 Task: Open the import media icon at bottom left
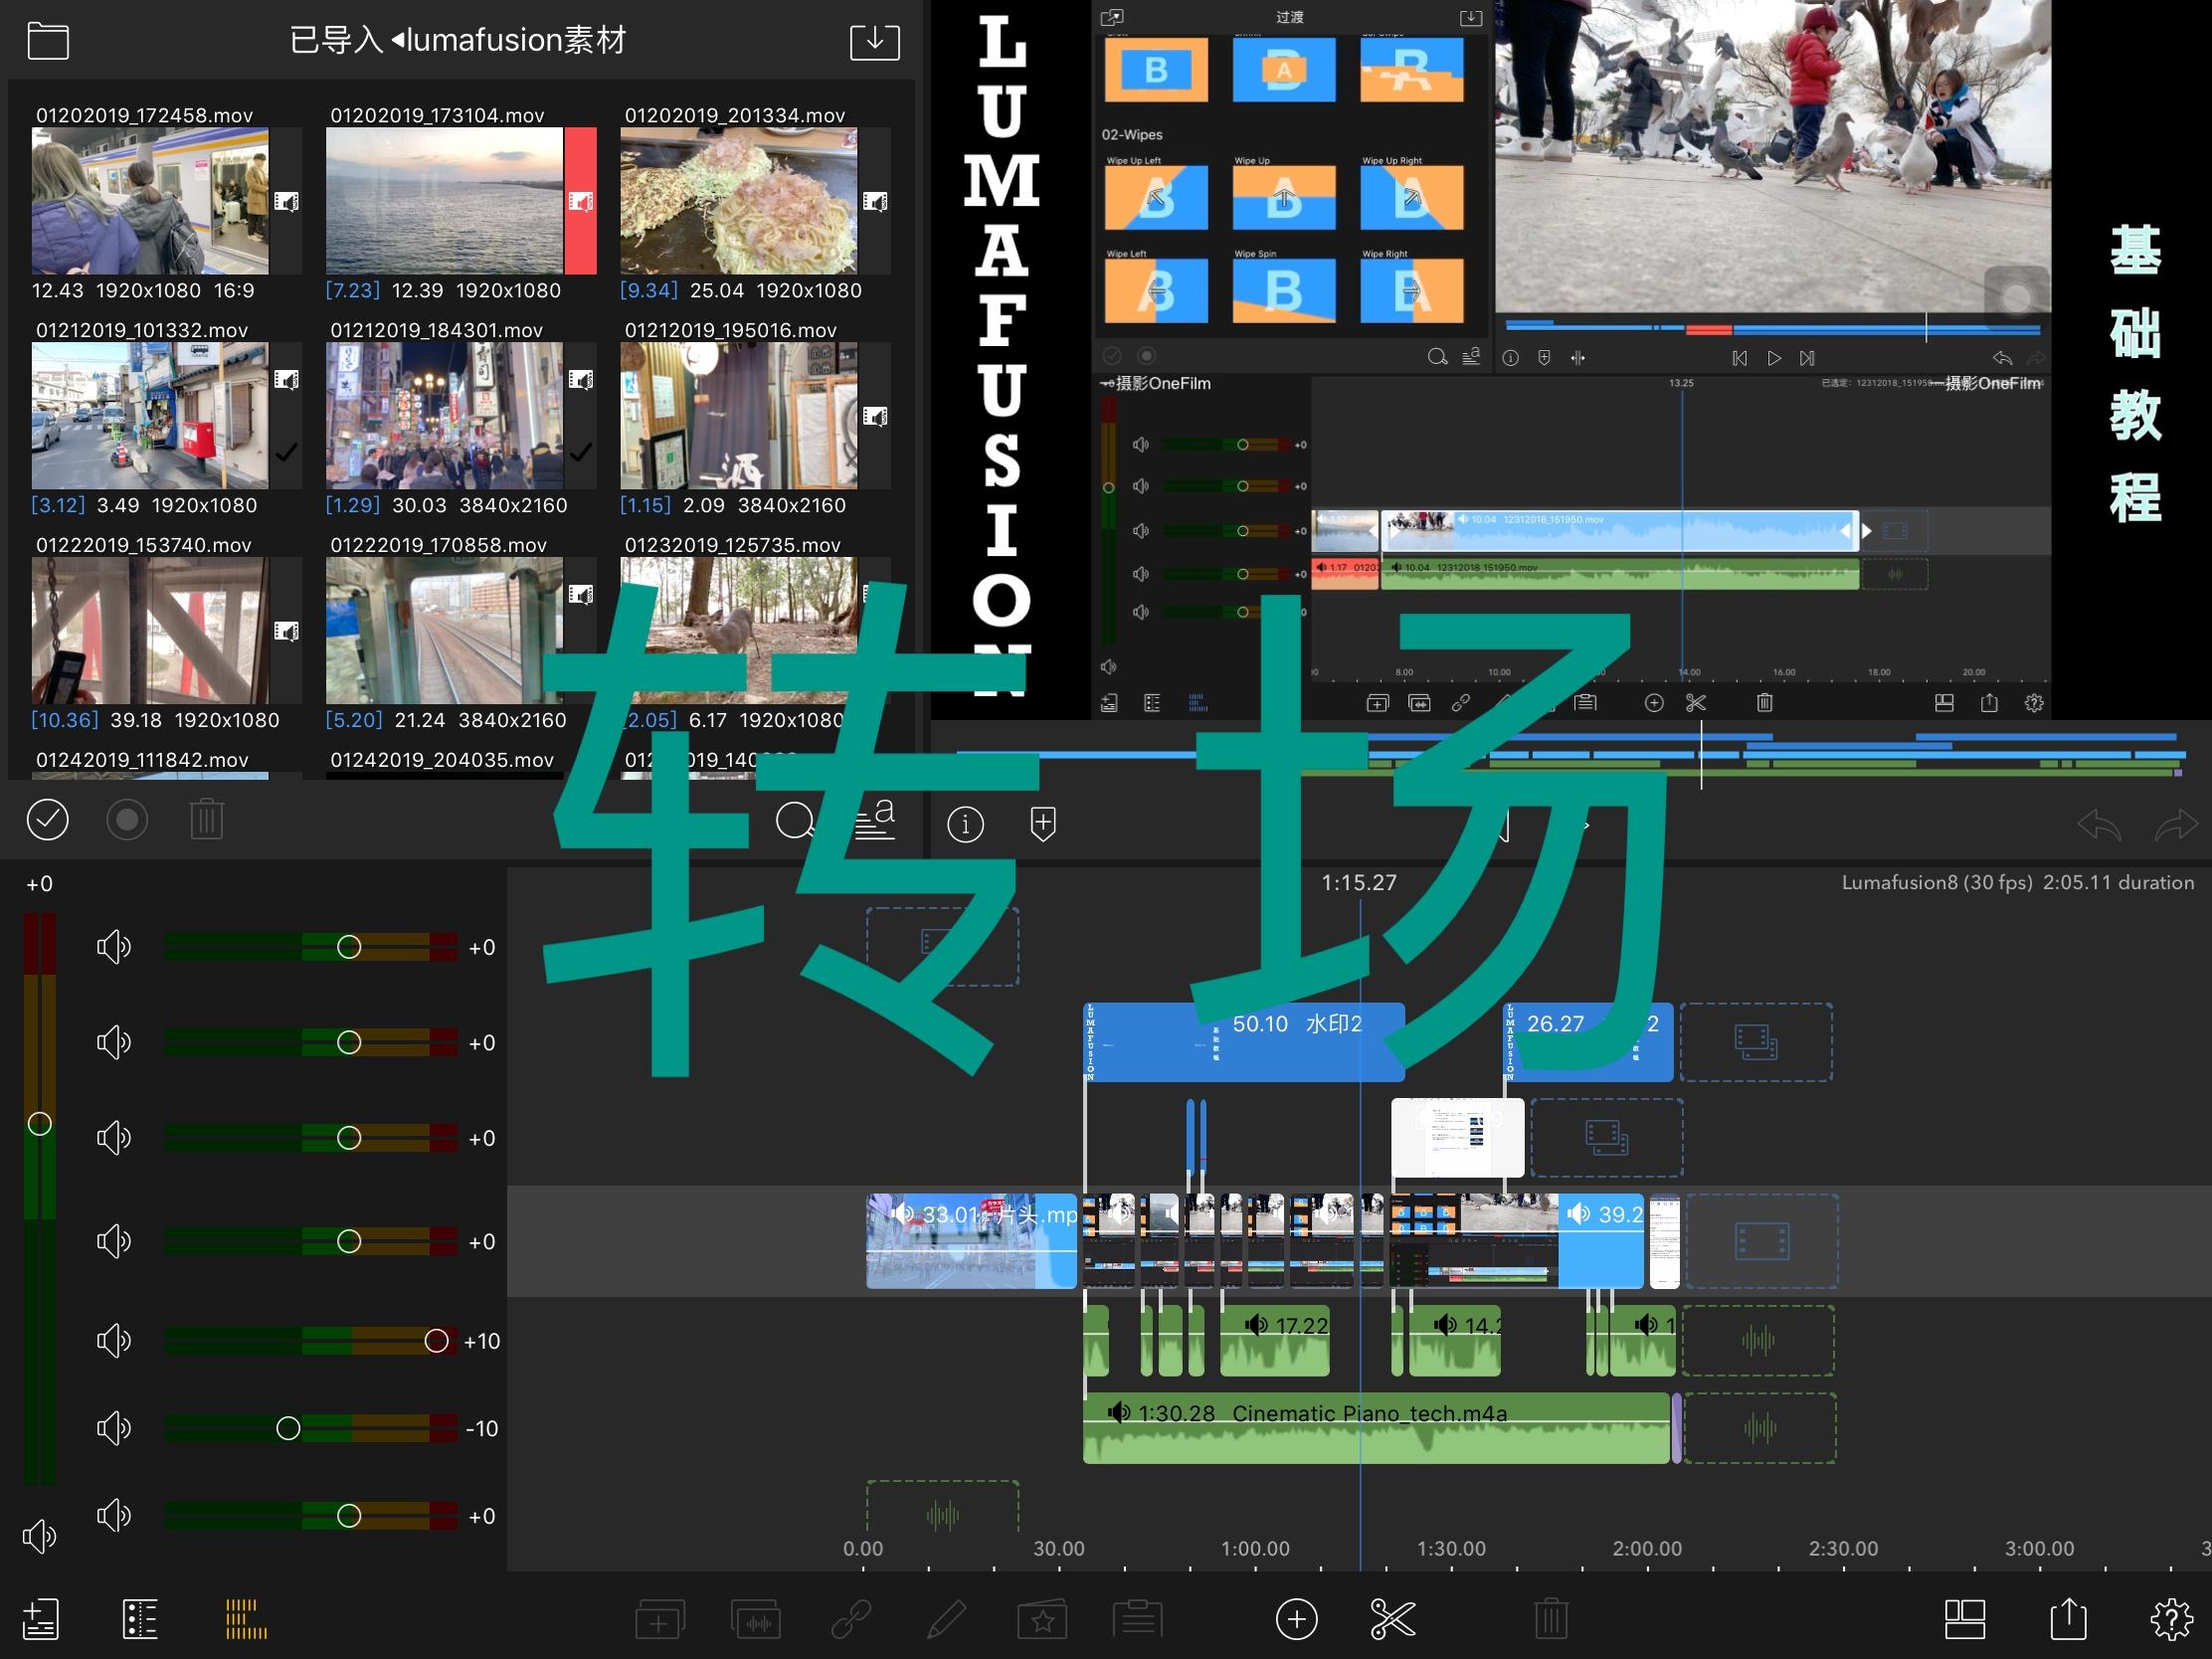41,1619
